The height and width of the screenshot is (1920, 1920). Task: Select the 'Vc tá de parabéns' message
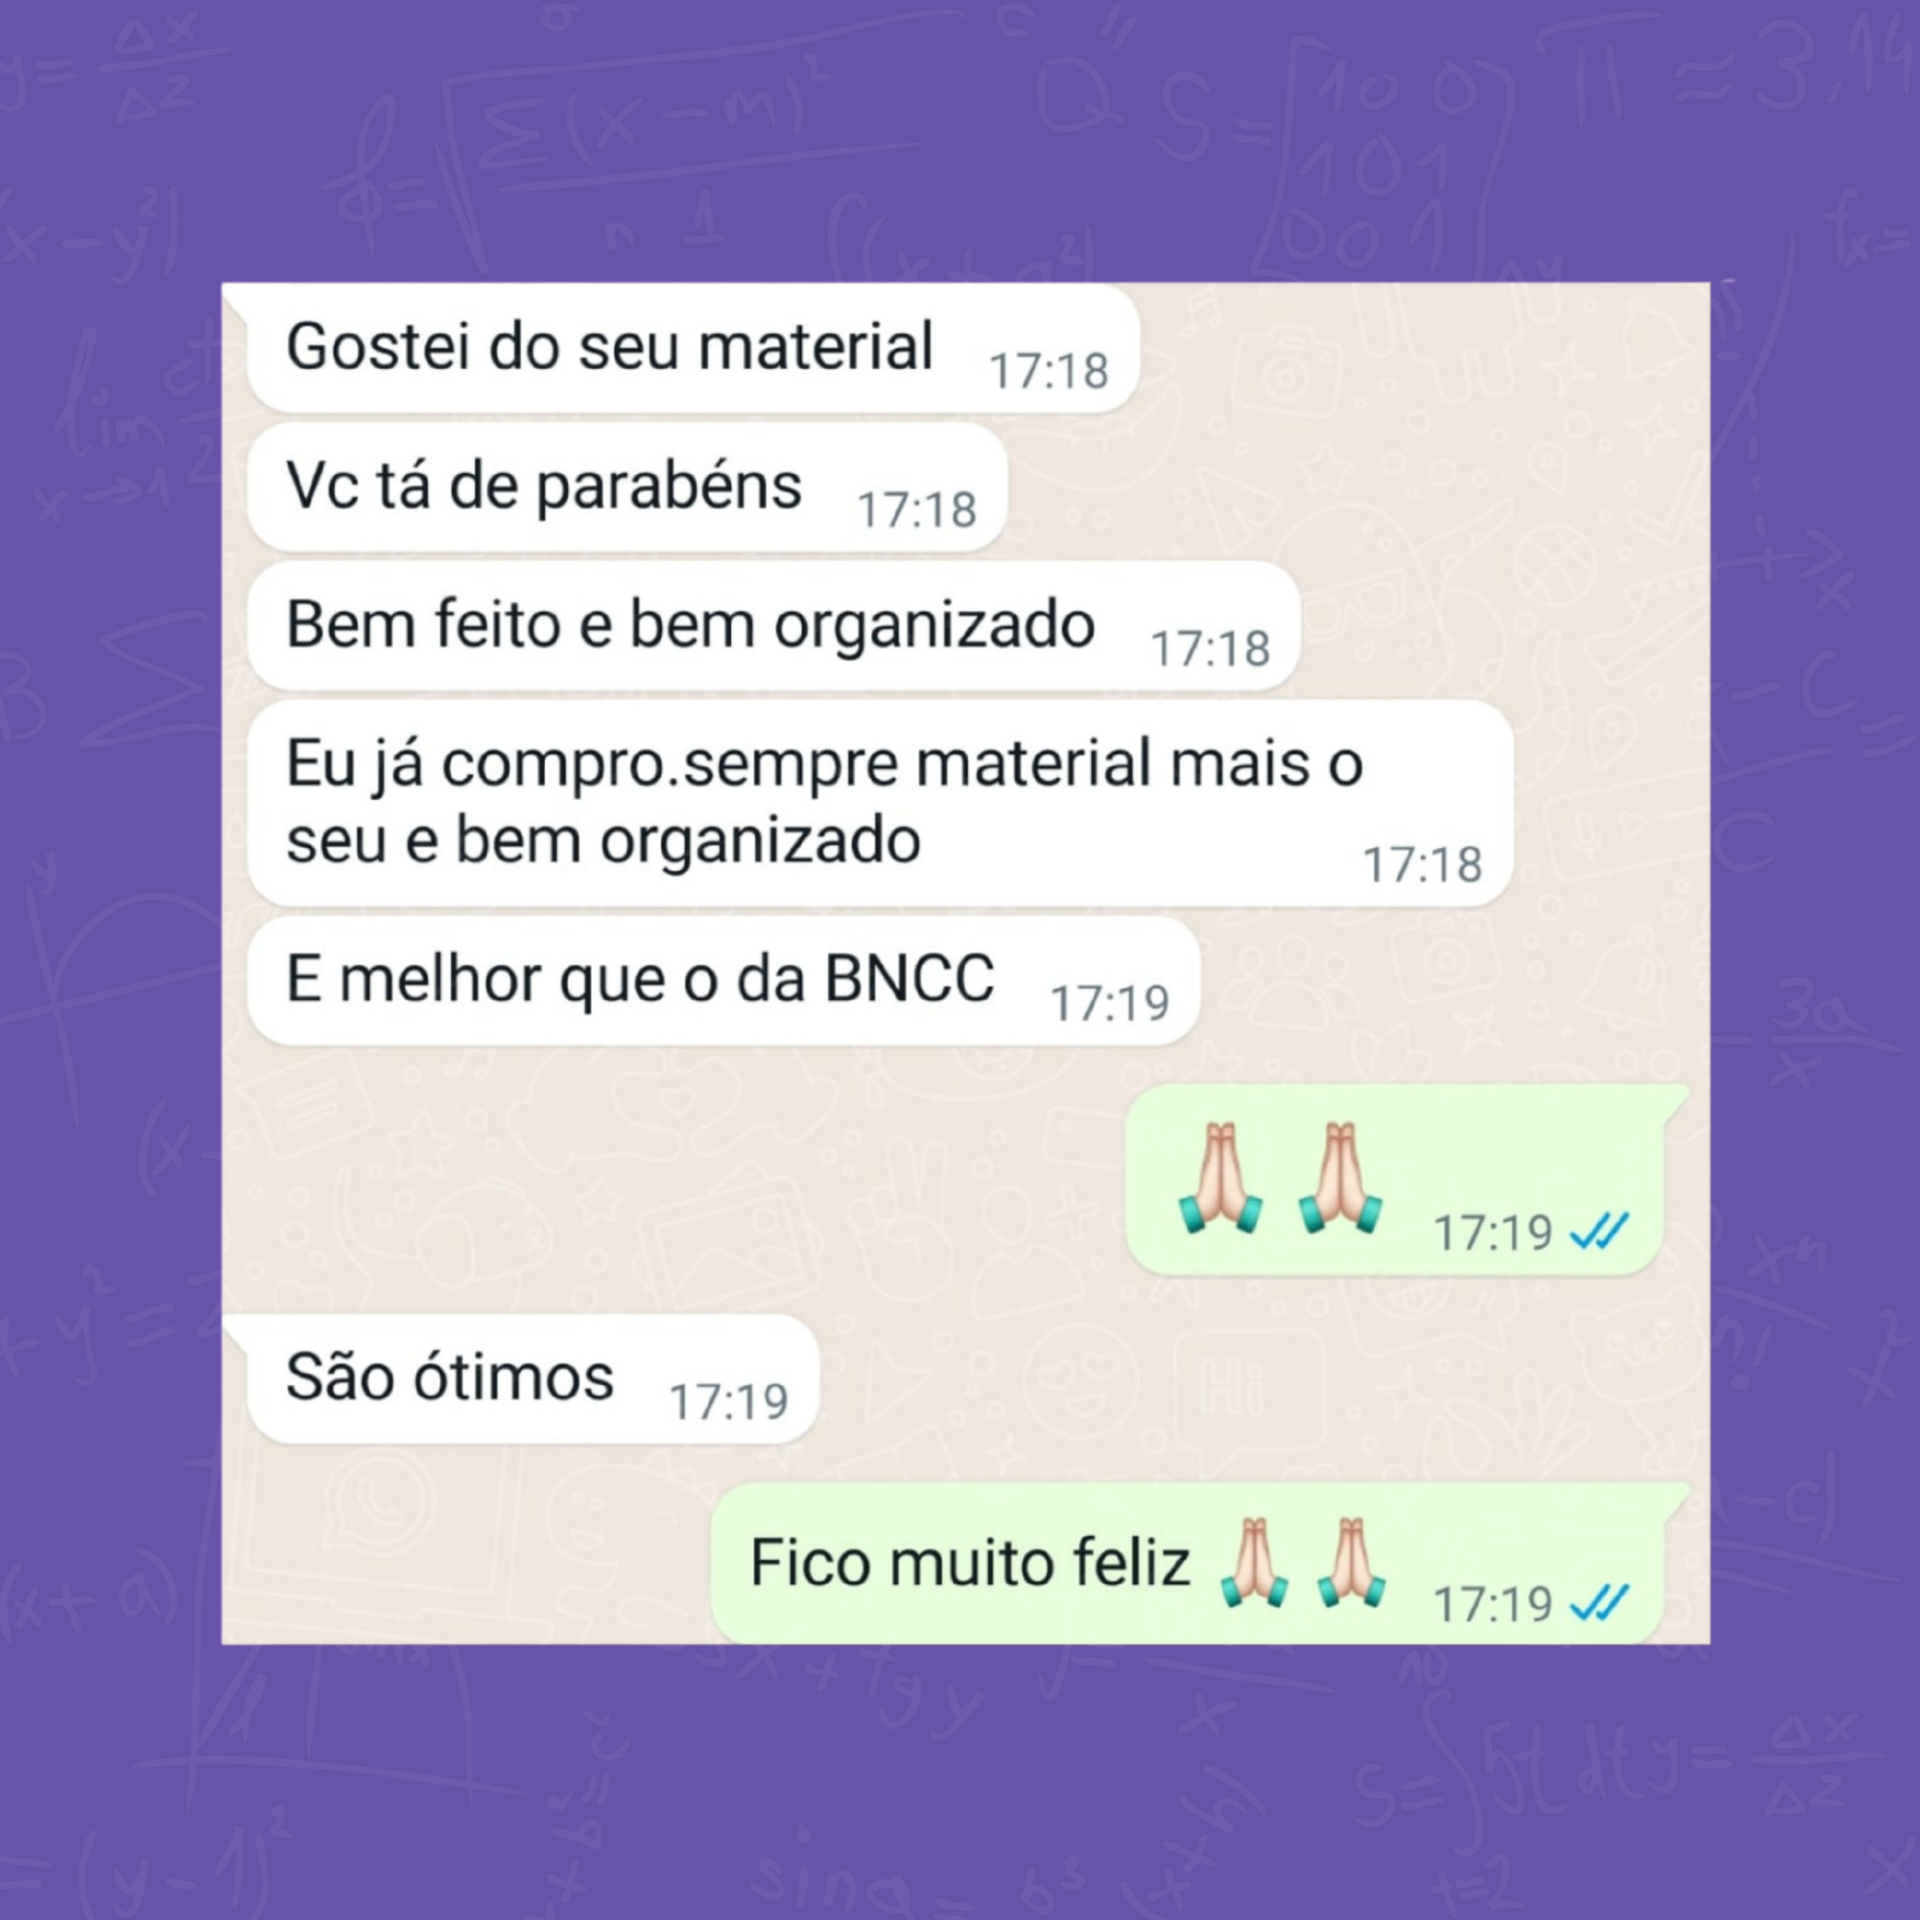pos(627,487)
